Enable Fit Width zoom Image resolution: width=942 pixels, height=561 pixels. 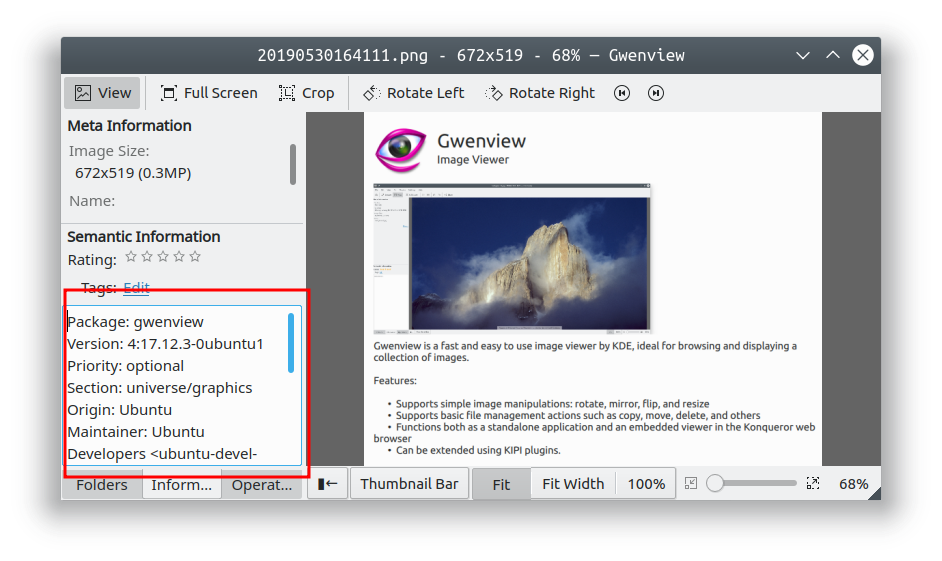point(573,484)
